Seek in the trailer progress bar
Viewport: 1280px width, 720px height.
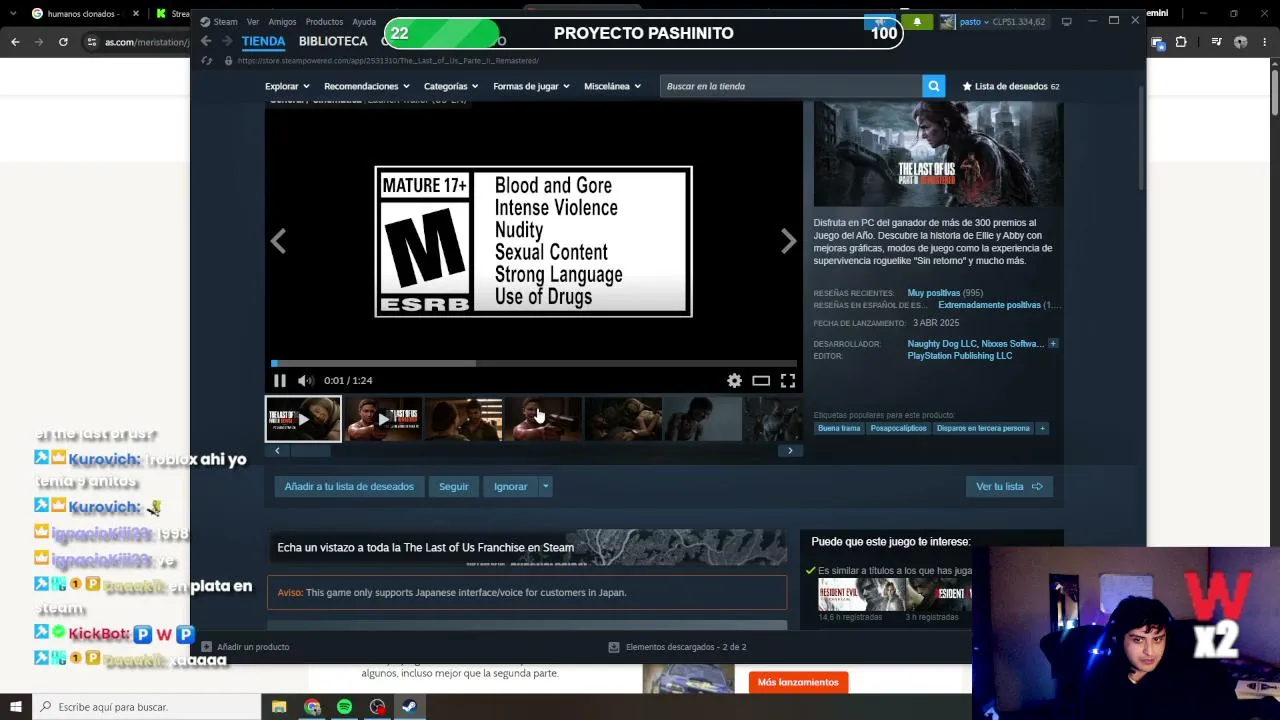[x=534, y=363]
